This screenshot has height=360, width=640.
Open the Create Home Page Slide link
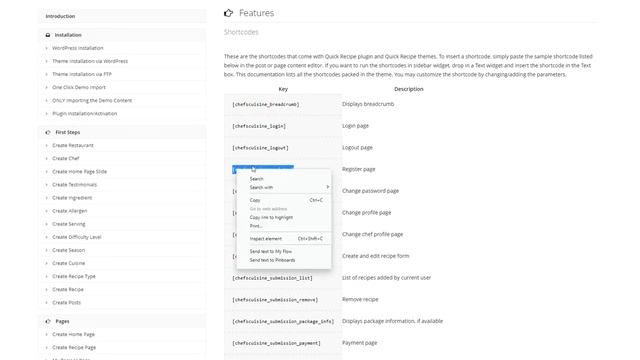click(x=80, y=171)
